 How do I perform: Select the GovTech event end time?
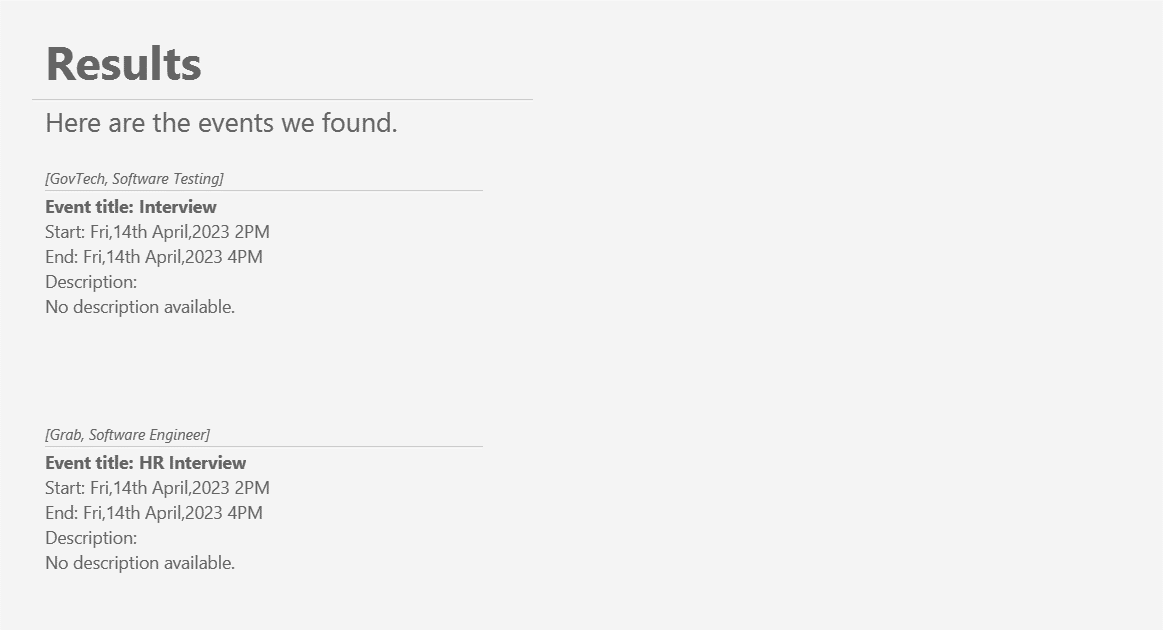pos(154,257)
